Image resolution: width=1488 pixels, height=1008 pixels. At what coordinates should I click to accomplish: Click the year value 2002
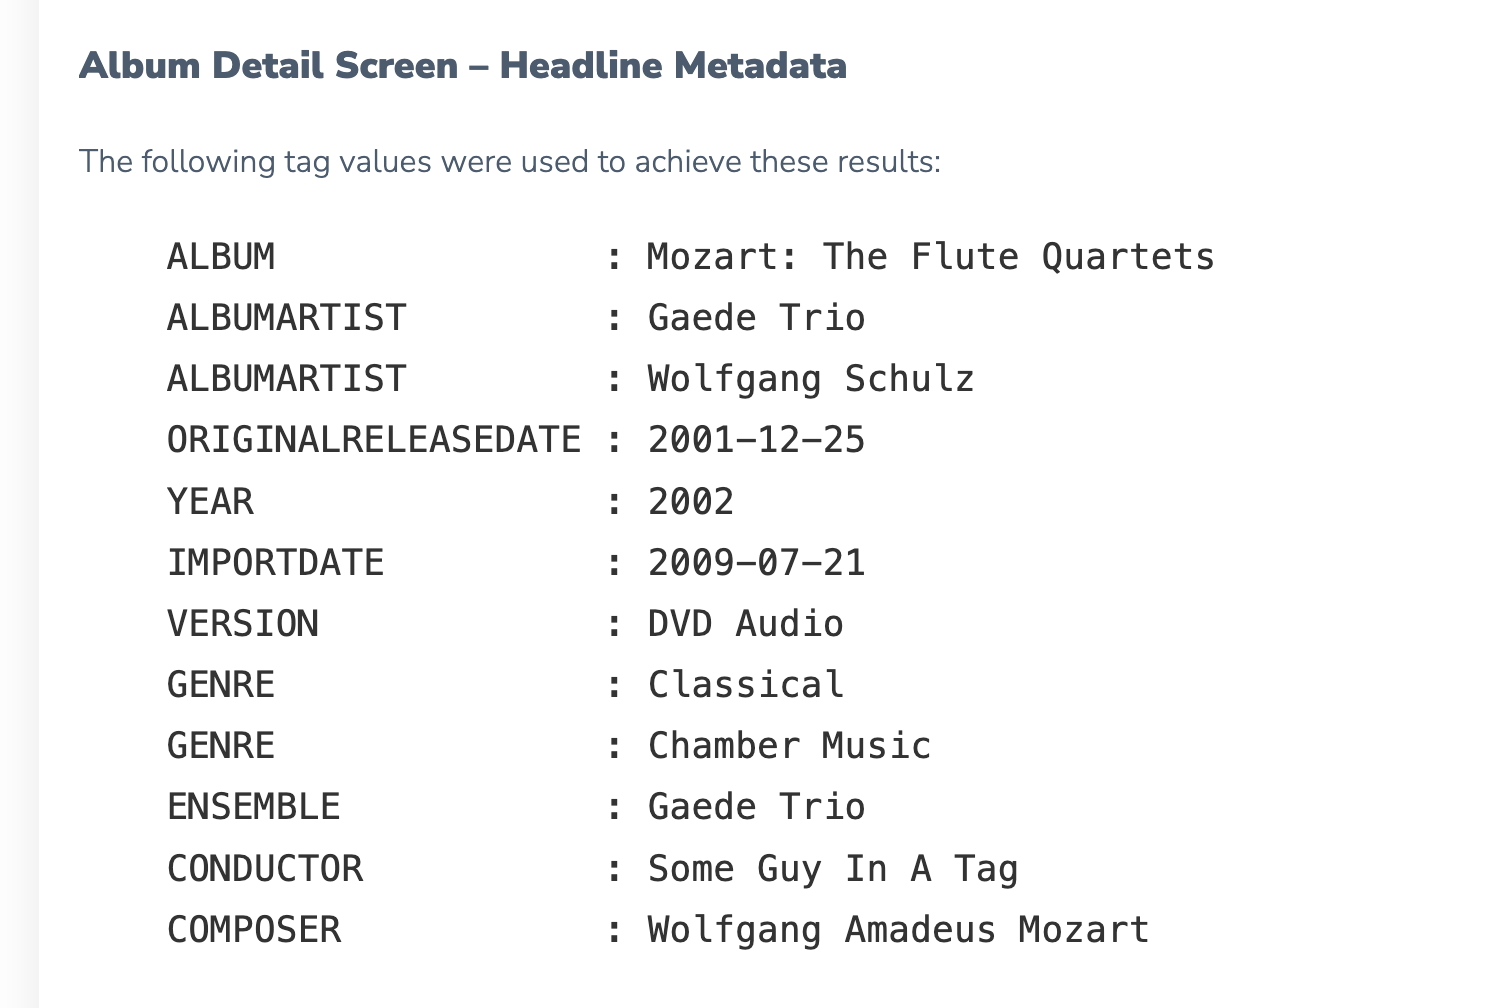(x=691, y=501)
